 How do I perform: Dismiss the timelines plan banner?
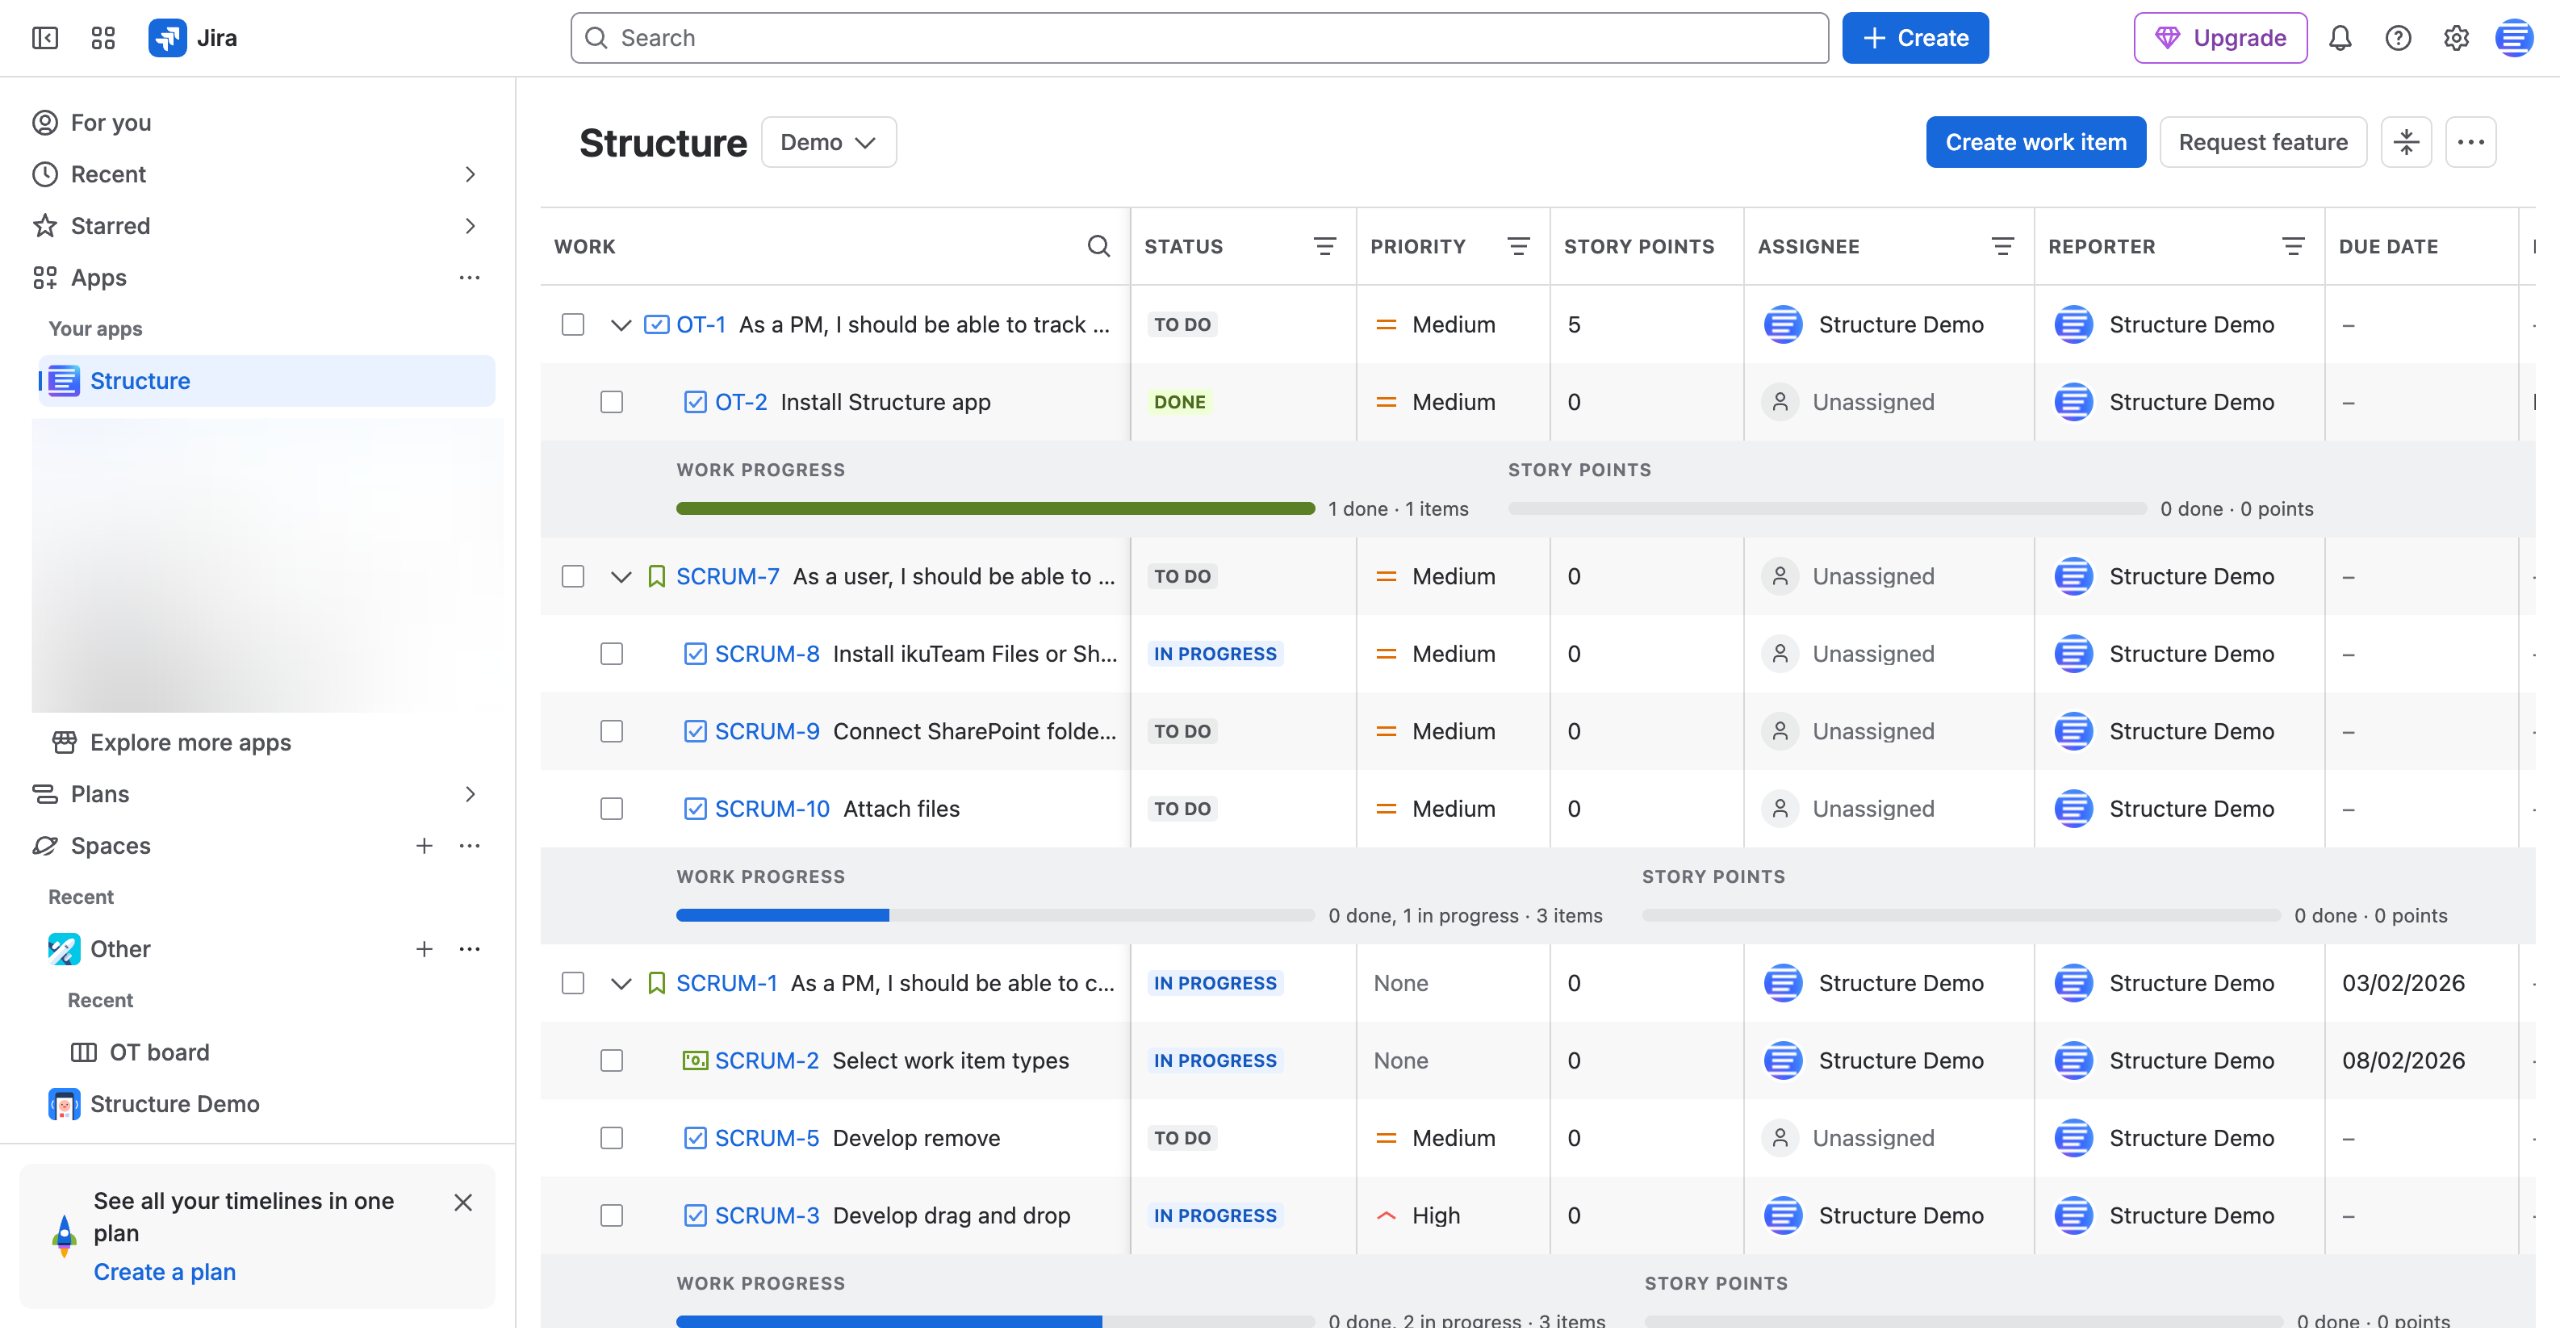(x=463, y=1202)
